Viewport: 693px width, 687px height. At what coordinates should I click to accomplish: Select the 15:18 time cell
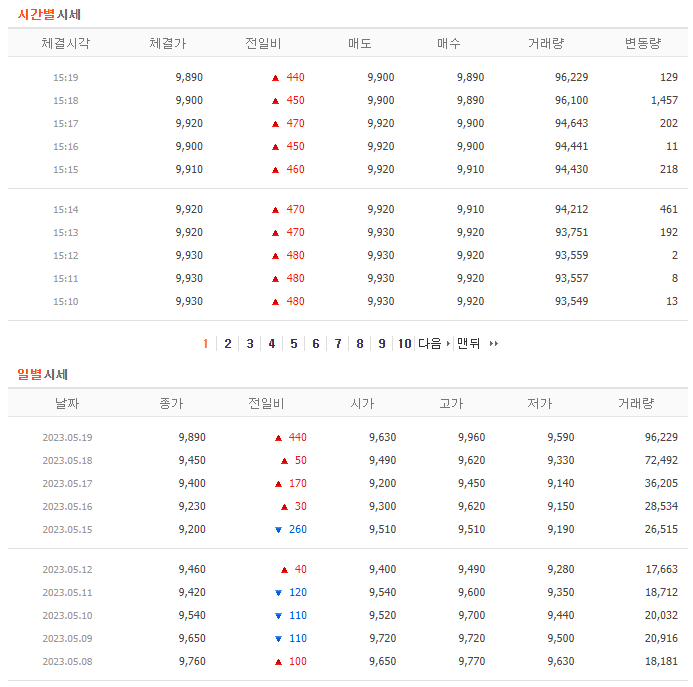coord(65,100)
